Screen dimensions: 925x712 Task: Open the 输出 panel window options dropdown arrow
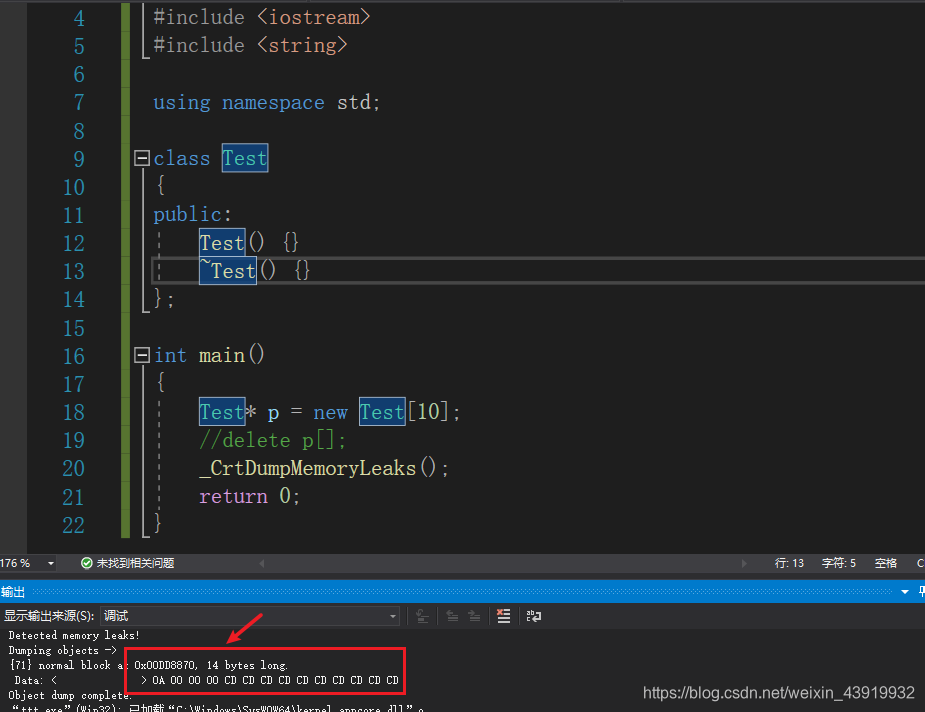coord(905,592)
